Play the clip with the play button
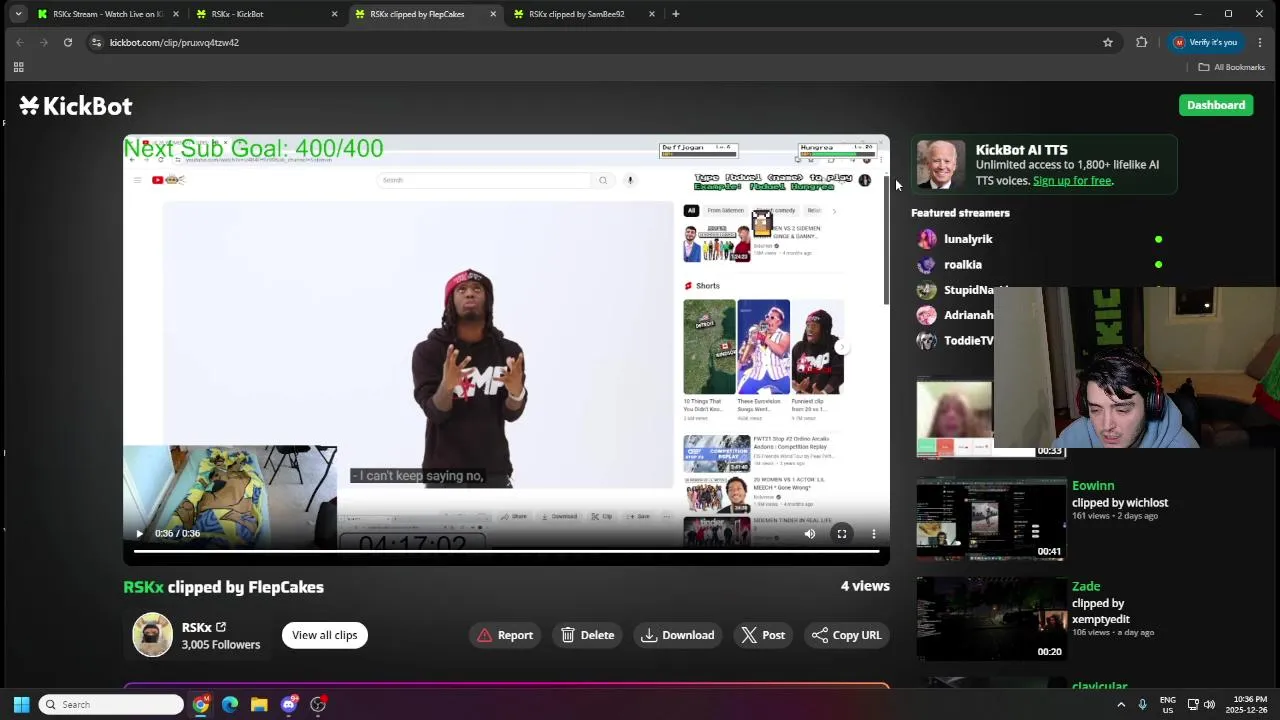 tap(139, 534)
